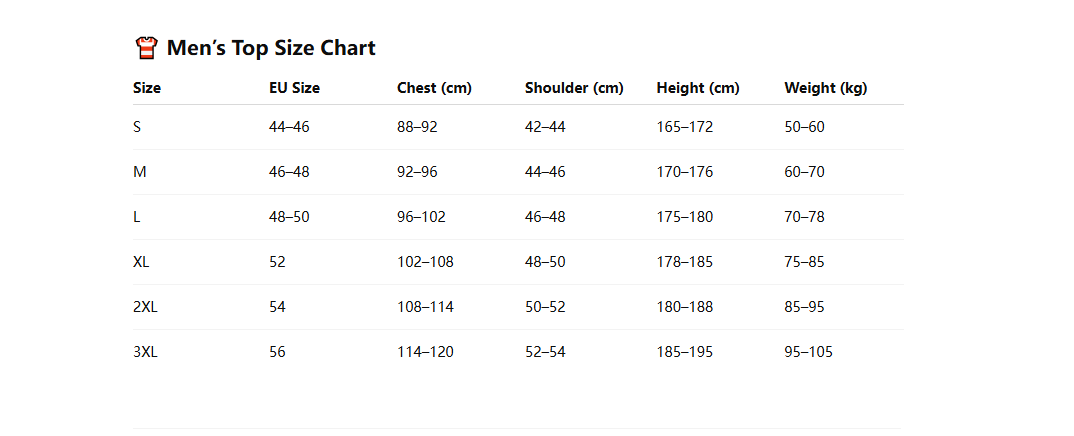
Task: Select the XL size row label
Action: click(x=141, y=262)
